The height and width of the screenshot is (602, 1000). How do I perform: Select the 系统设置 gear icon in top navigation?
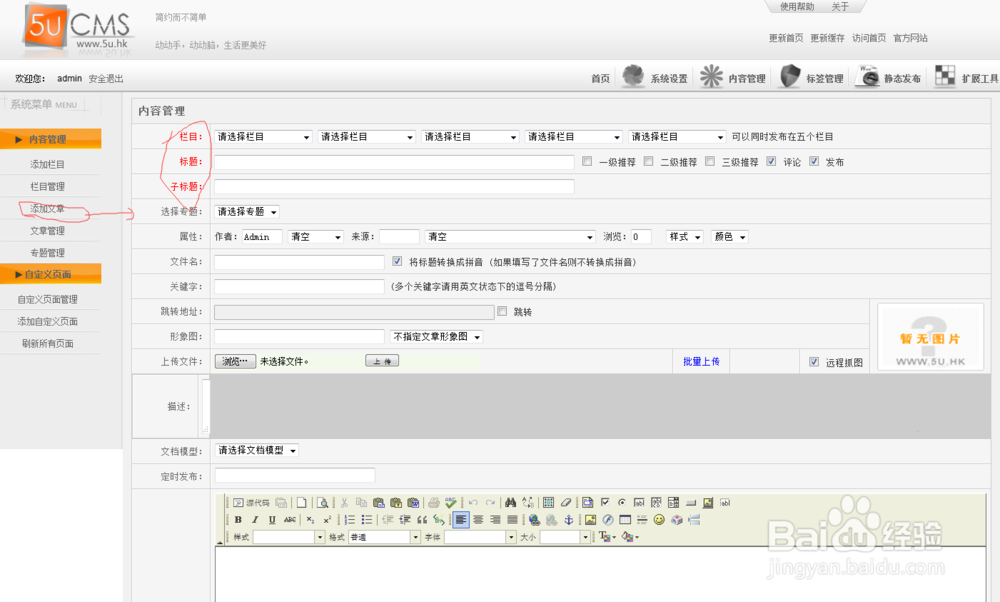(633, 76)
